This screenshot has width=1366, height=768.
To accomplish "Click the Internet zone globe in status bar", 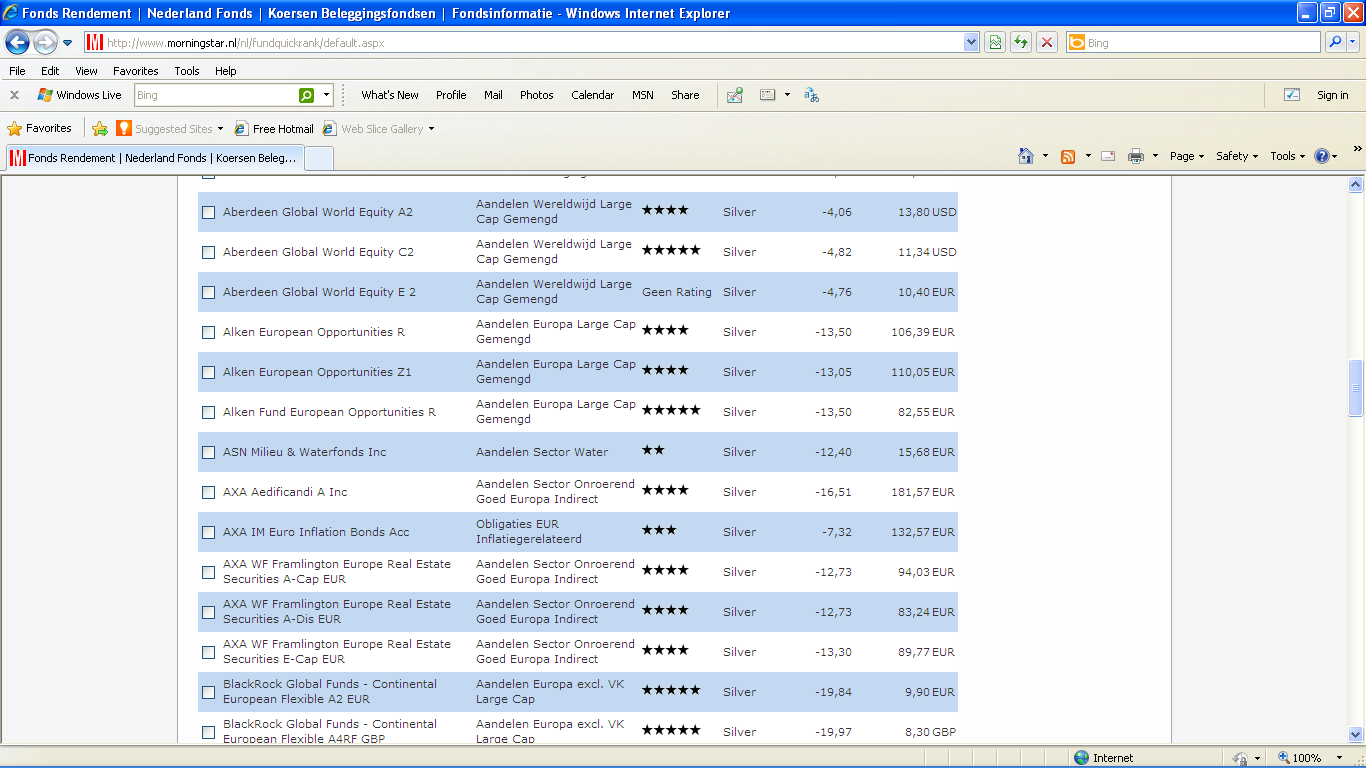I will coord(1081,758).
